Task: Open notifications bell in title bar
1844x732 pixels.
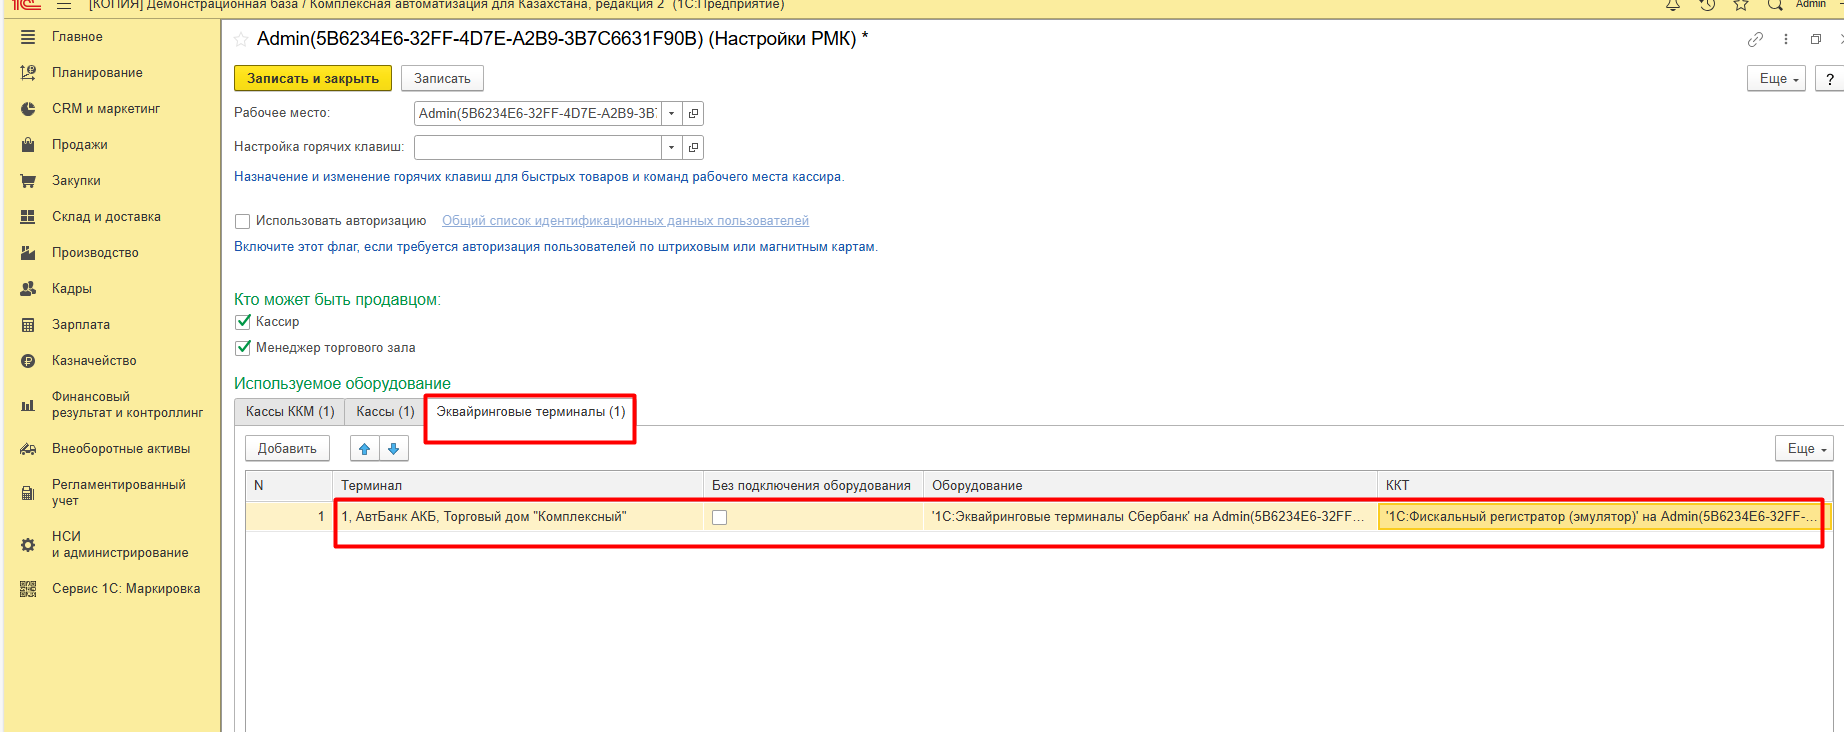Action: (x=1672, y=5)
